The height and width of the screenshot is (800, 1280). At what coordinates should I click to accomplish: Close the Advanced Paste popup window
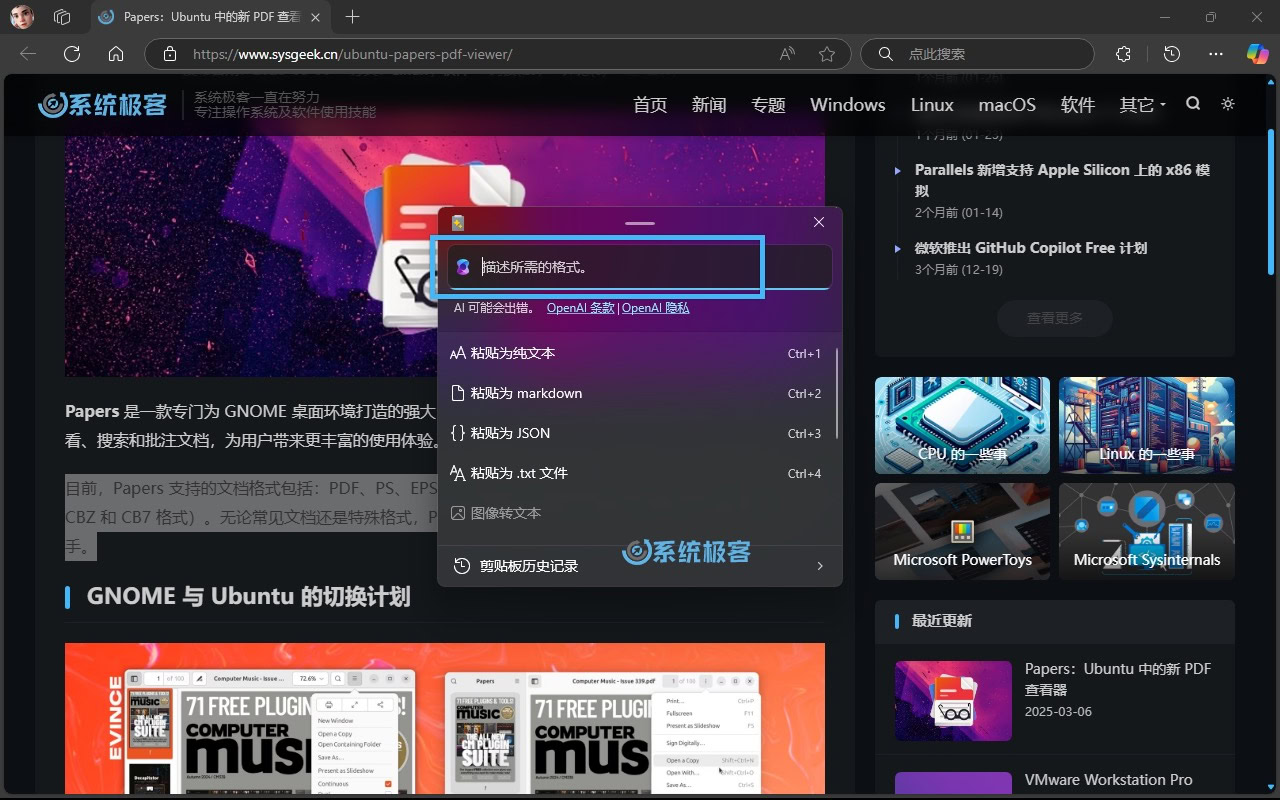819,222
